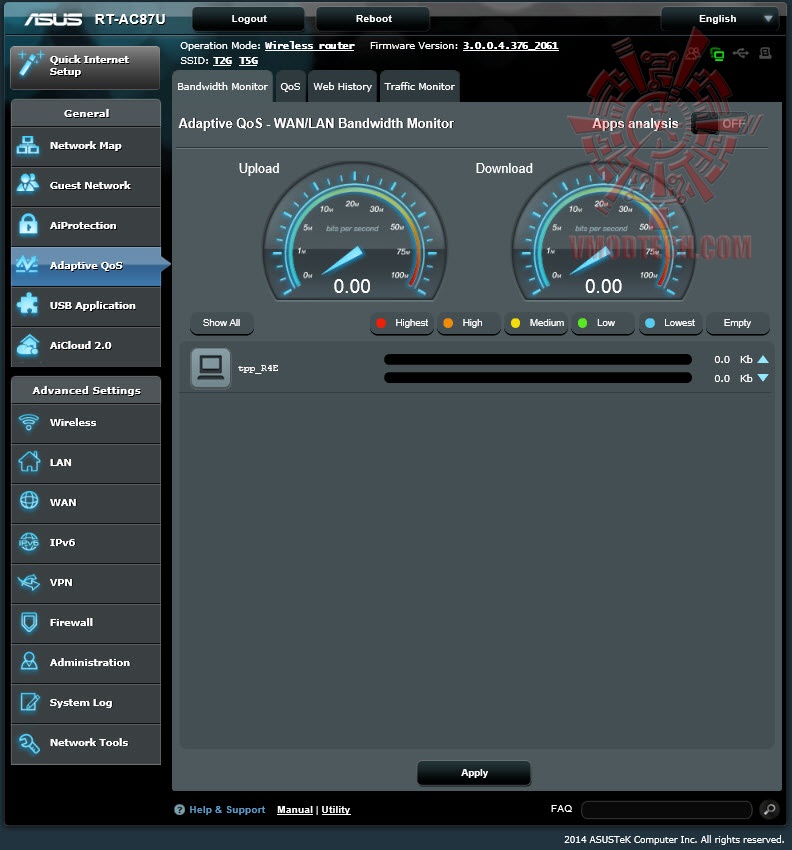The width and height of the screenshot is (792, 850).
Task: Open the T2G SSID link
Action: (222, 61)
